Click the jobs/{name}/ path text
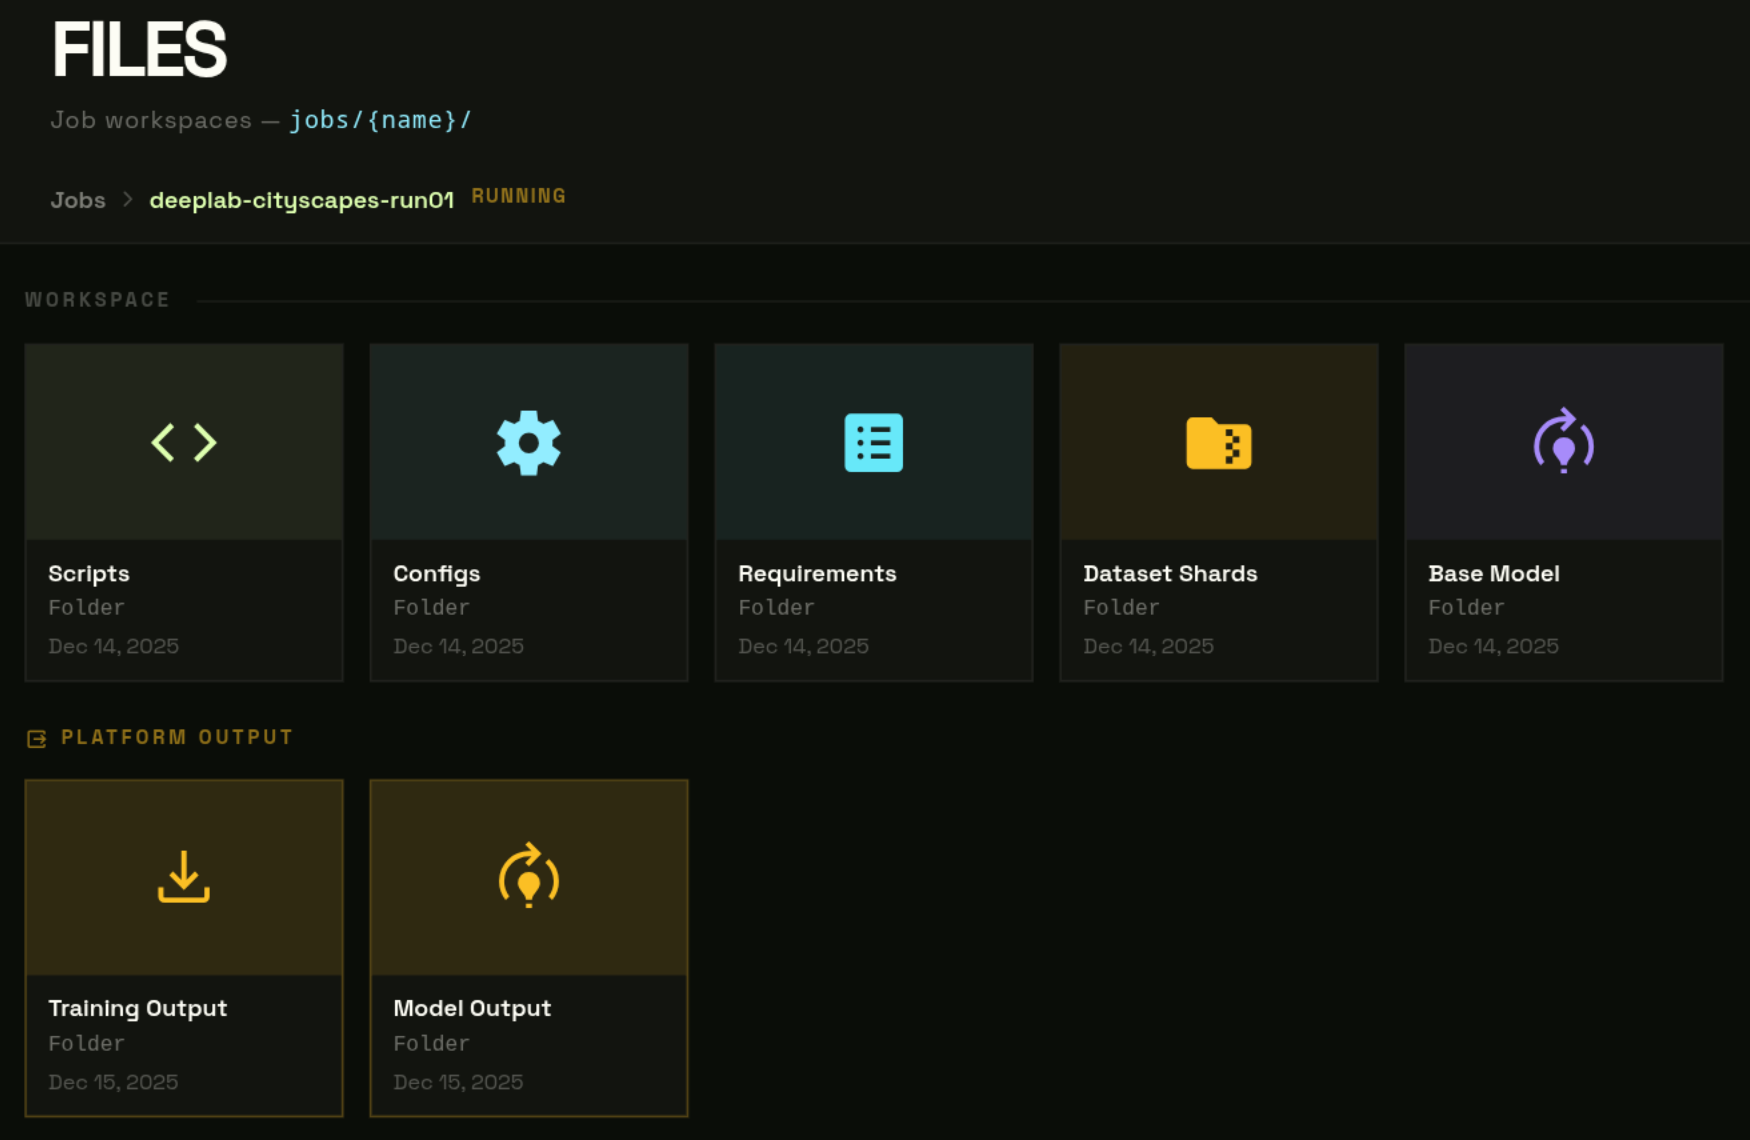Screen dimensions: 1750x1140 click(380, 120)
